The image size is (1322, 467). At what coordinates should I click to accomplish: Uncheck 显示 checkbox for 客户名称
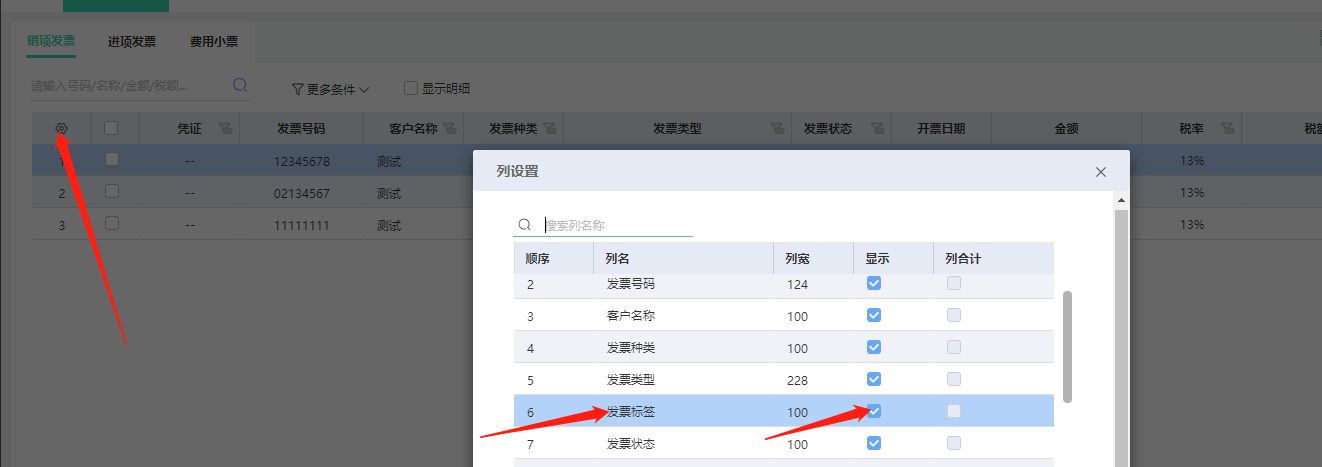[x=874, y=315]
